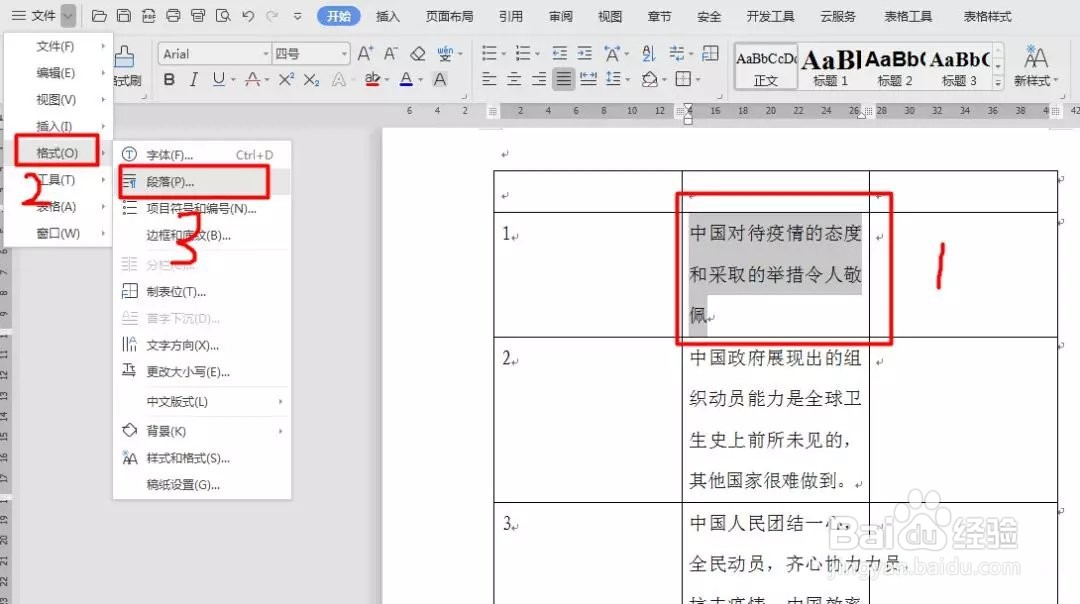
Task: Click the Sort (A-Z) icon
Action: click(649, 53)
